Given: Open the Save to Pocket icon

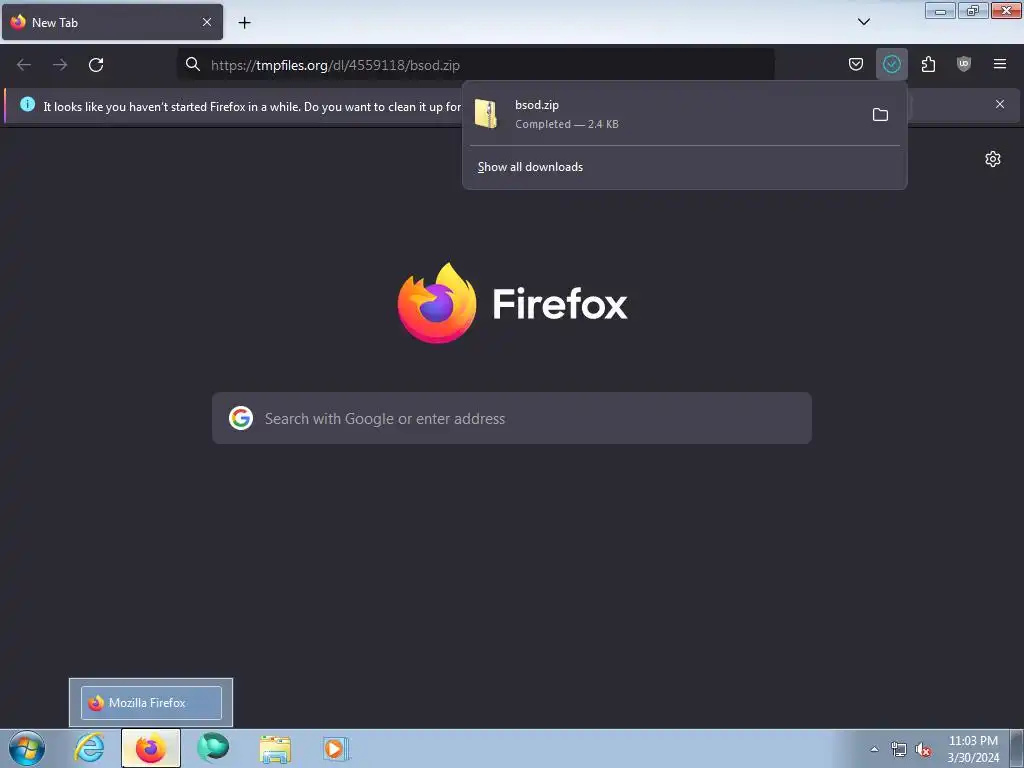Looking at the screenshot, I should click(856, 64).
